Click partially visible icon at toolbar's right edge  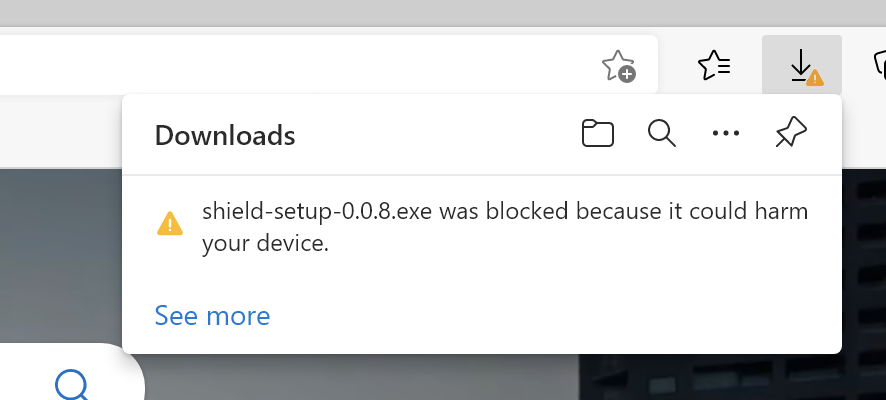point(880,66)
